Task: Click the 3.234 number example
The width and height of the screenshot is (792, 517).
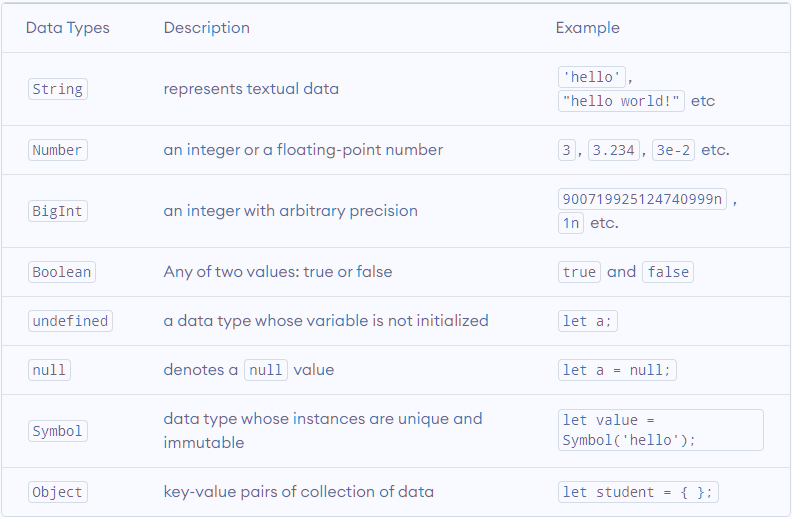Action: (614, 150)
